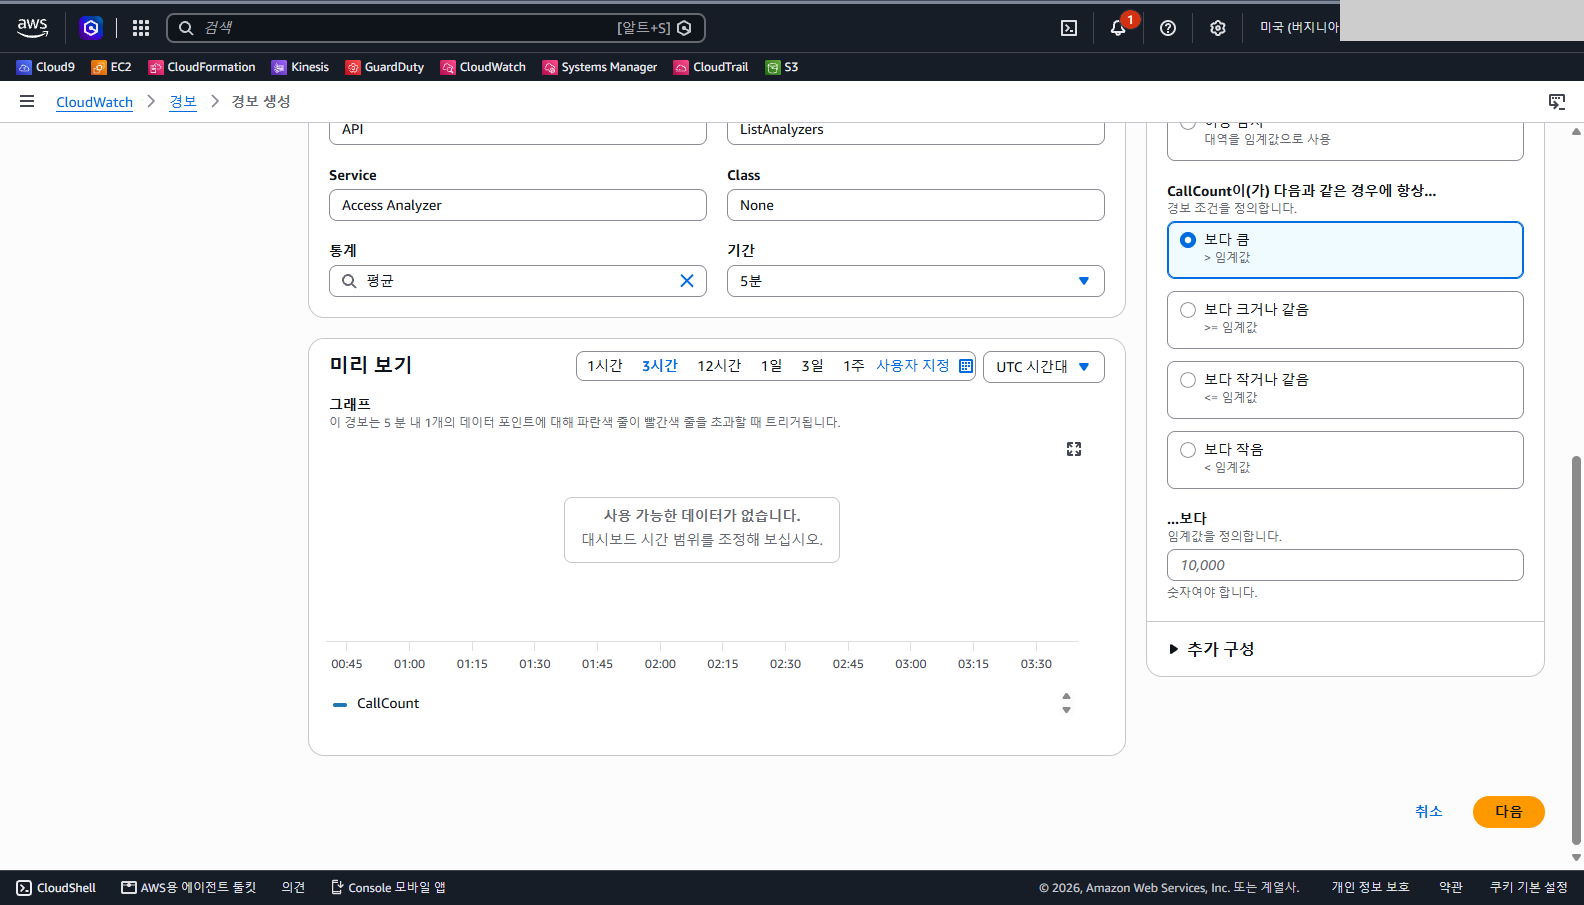Click the 취소 button
Viewport: 1584px width, 905px height.
click(x=1429, y=812)
